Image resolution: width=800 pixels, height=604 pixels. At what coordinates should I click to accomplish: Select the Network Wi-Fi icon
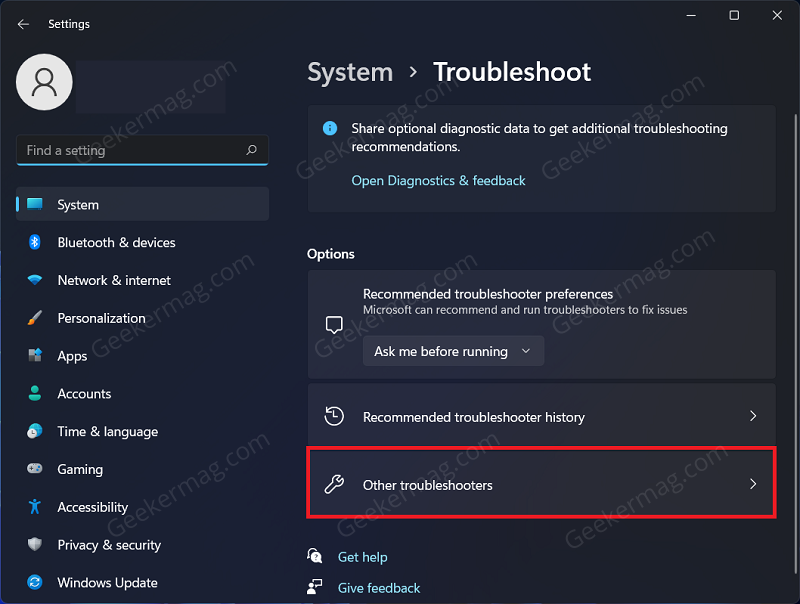tap(35, 280)
